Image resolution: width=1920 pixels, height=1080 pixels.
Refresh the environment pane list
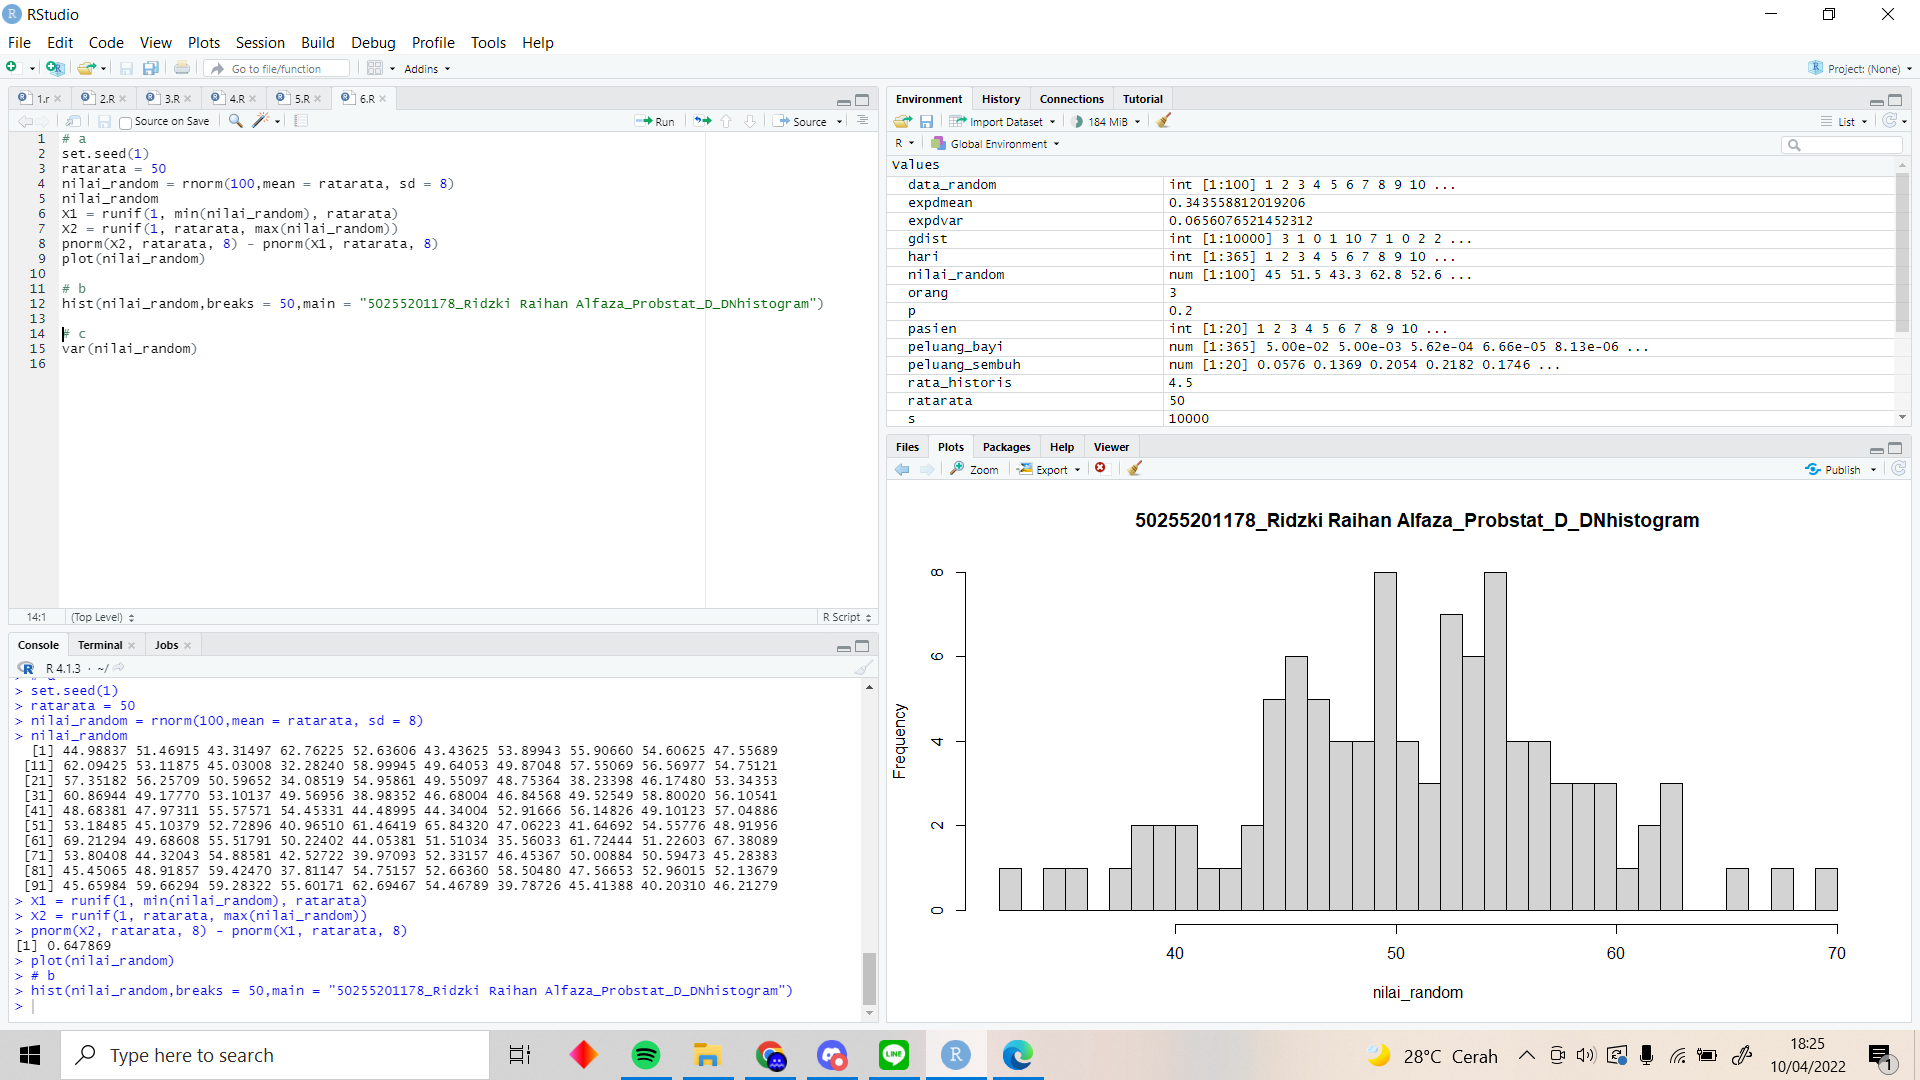click(1889, 121)
